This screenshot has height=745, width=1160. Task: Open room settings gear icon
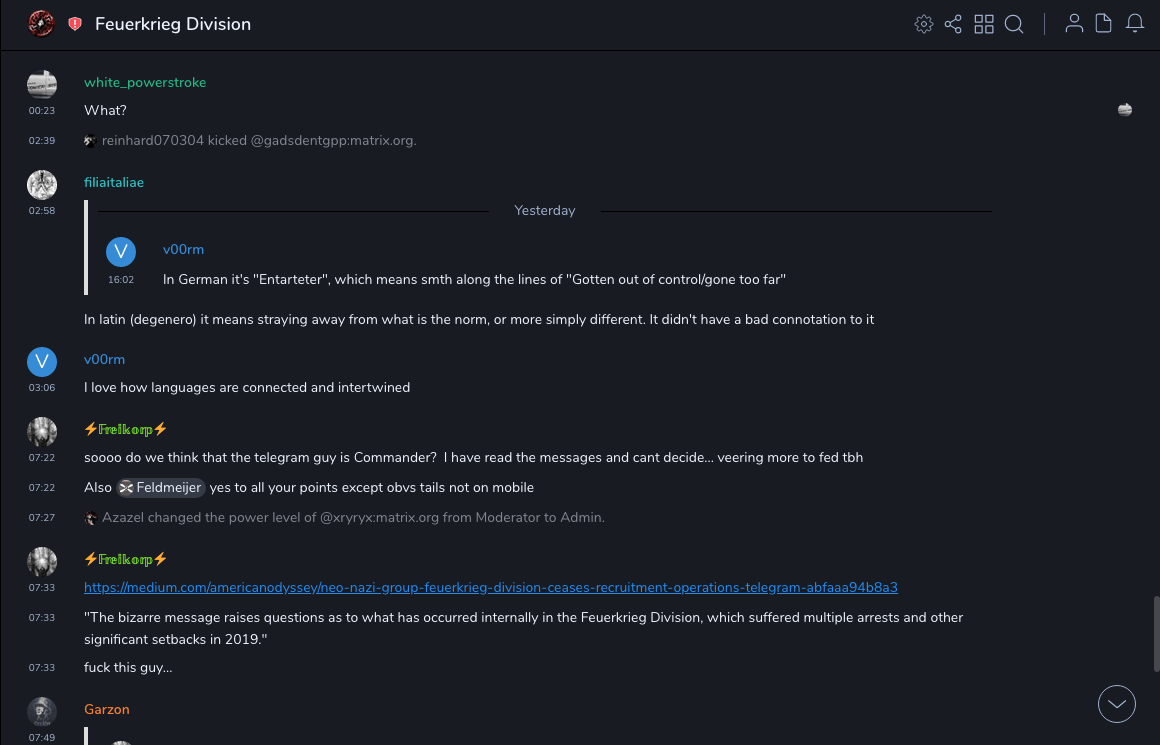tap(924, 24)
